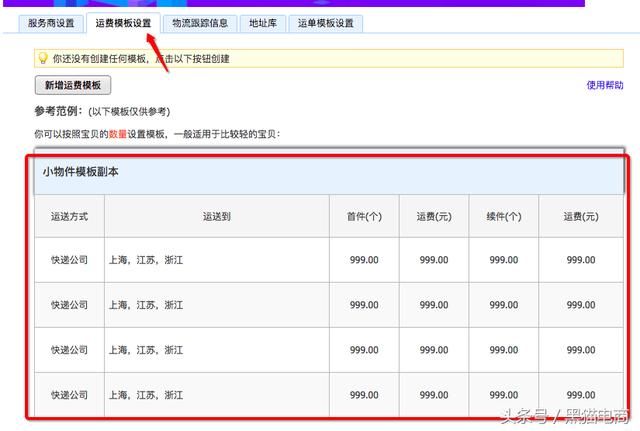Screen dimensions: 640x431
Task: Click last row 快递公司 cell
Action: click(x=69, y=395)
